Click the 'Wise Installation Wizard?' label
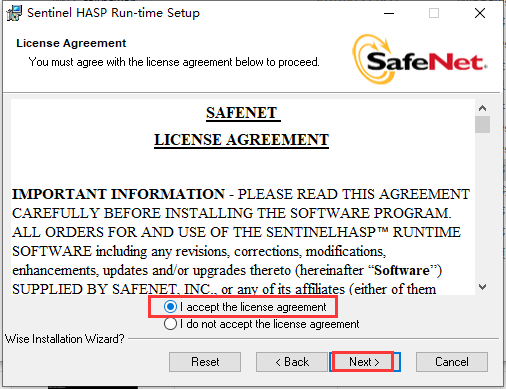The image size is (506, 389). [x=65, y=339]
